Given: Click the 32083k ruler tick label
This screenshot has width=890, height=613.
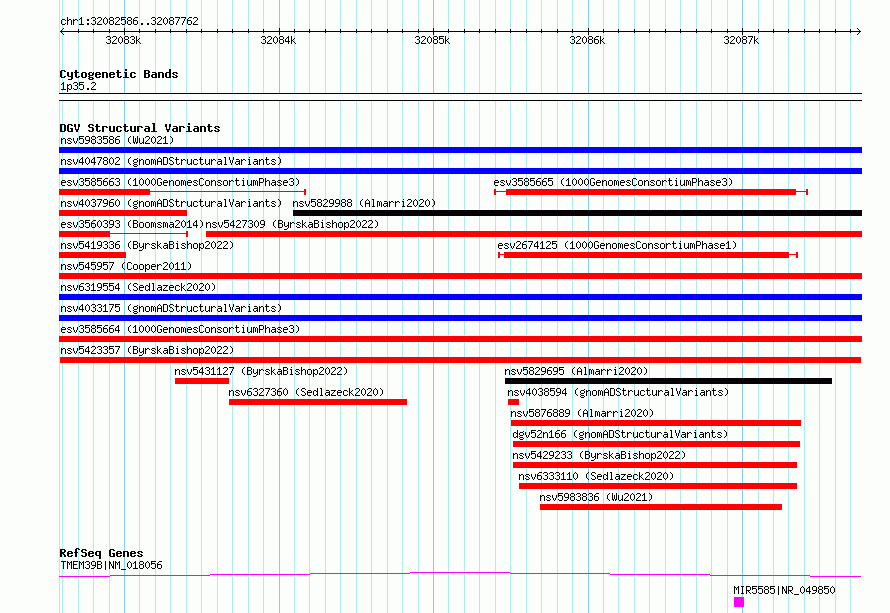Looking at the screenshot, I should coord(123,40).
